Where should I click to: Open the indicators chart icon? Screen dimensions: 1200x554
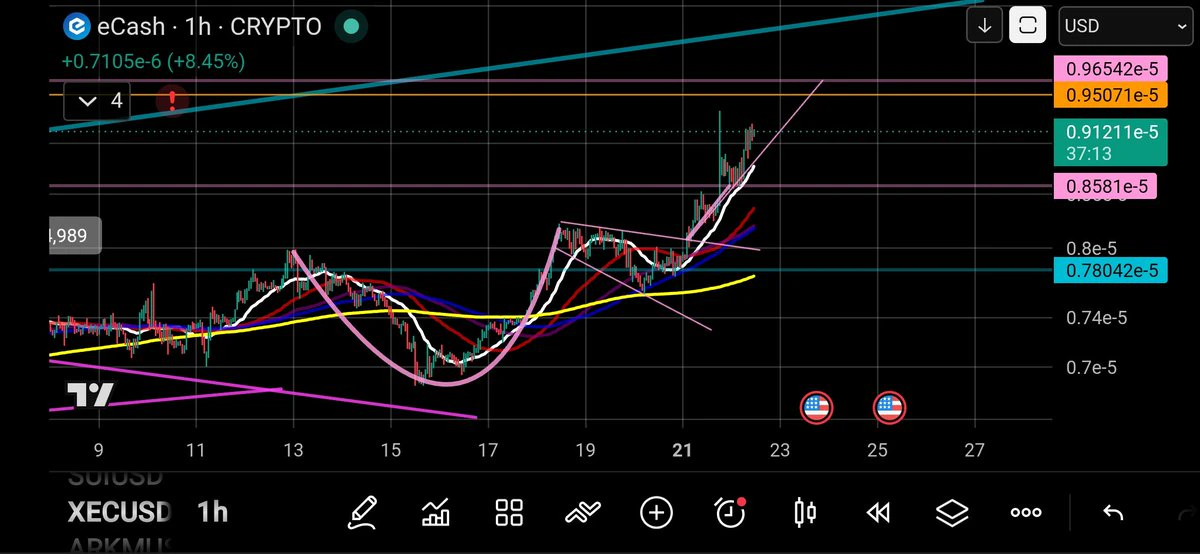click(436, 513)
